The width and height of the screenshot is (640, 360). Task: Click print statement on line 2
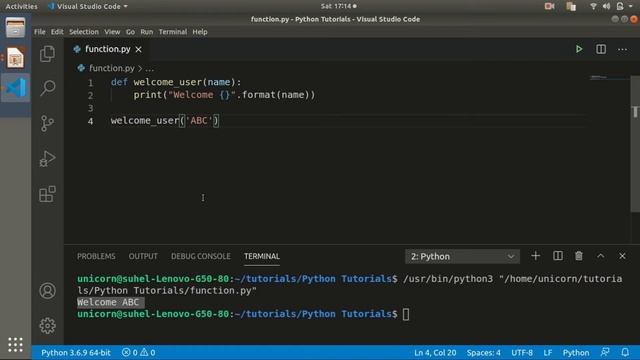[x=224, y=95]
